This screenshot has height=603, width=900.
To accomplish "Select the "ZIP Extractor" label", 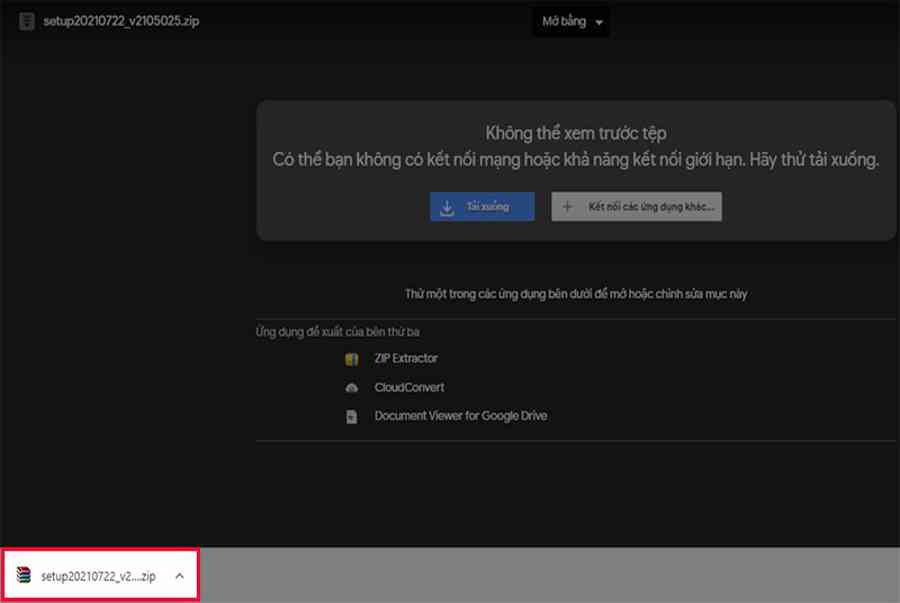I will tap(406, 359).
